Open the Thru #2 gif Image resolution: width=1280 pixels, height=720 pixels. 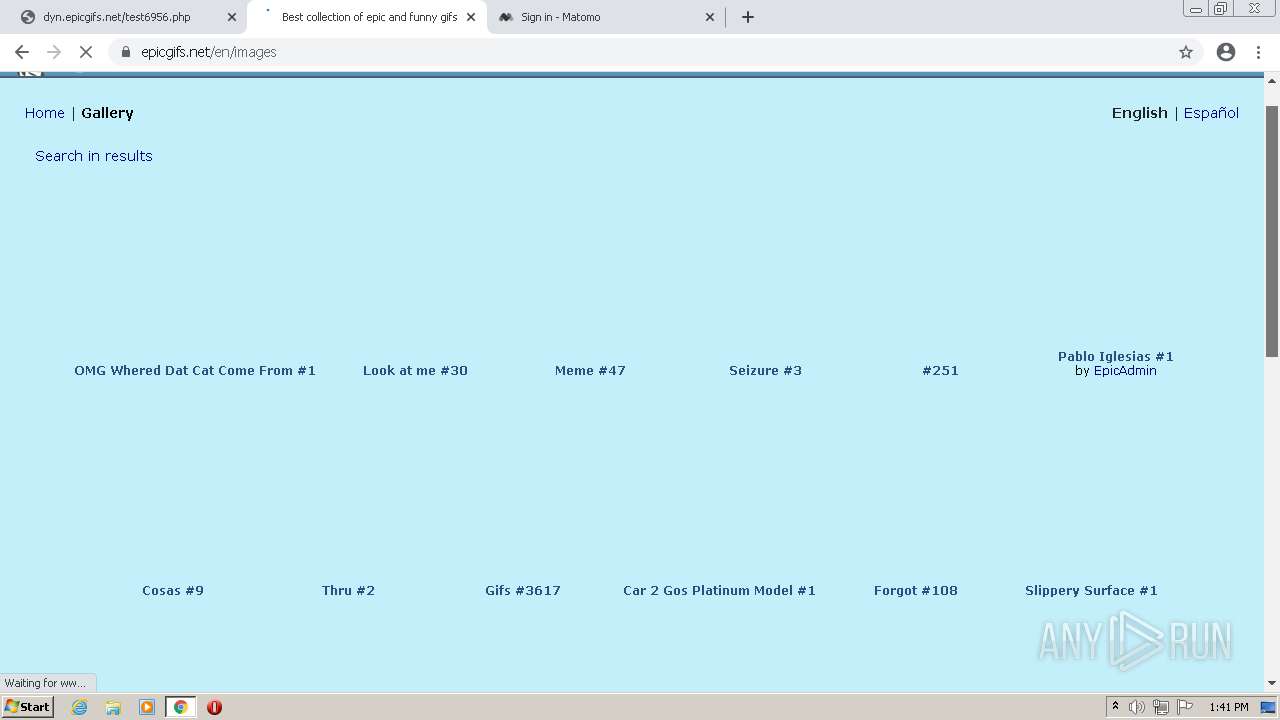click(348, 590)
